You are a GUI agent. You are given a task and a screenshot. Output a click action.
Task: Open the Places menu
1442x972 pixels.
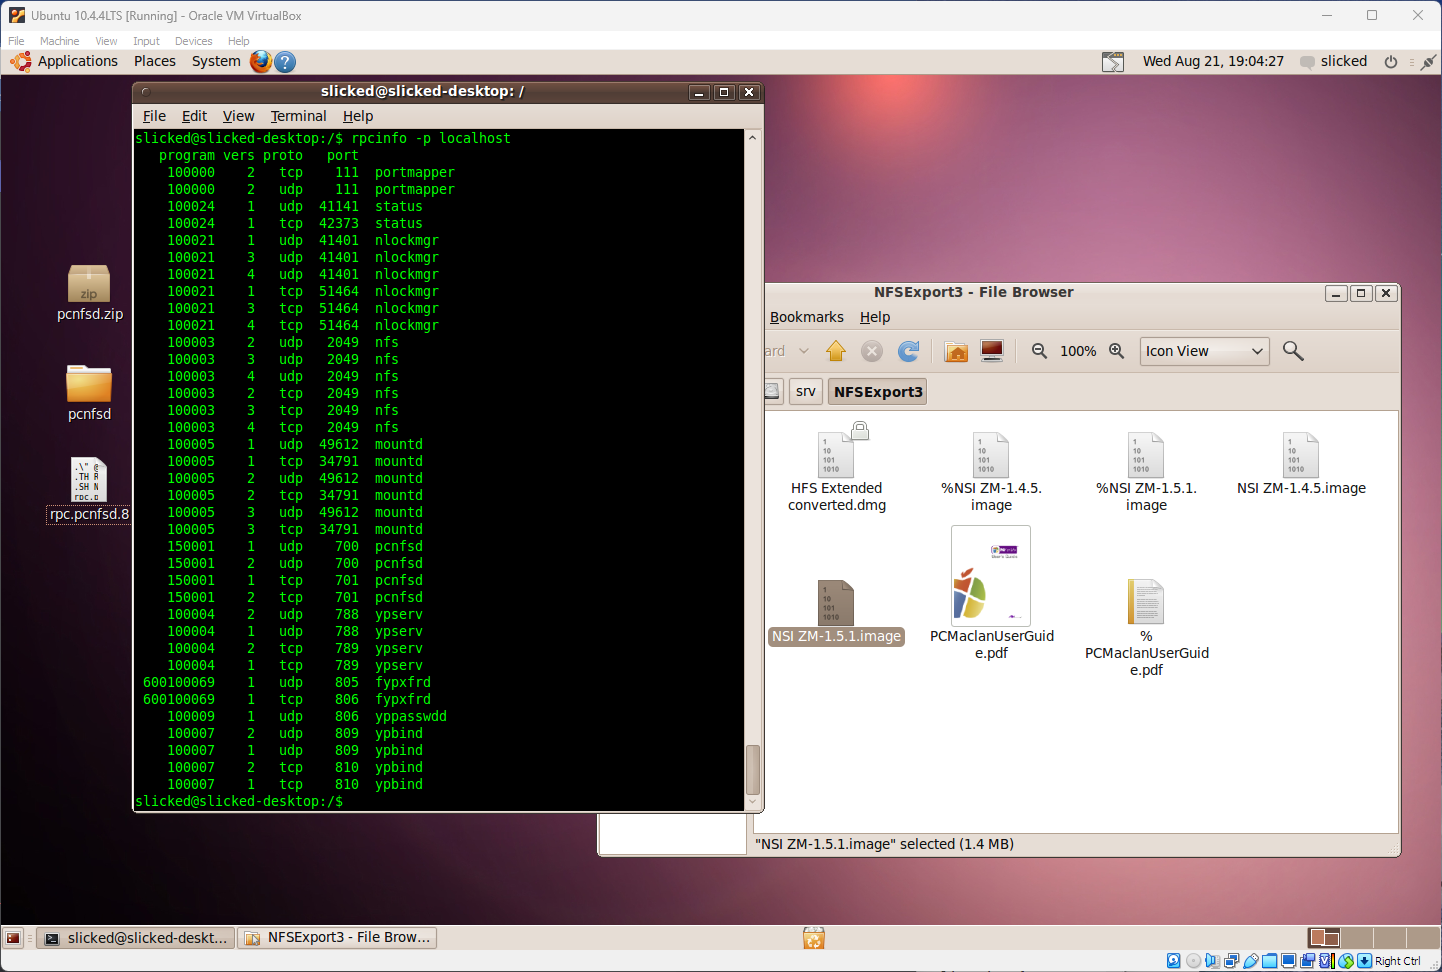pyautogui.click(x=155, y=61)
